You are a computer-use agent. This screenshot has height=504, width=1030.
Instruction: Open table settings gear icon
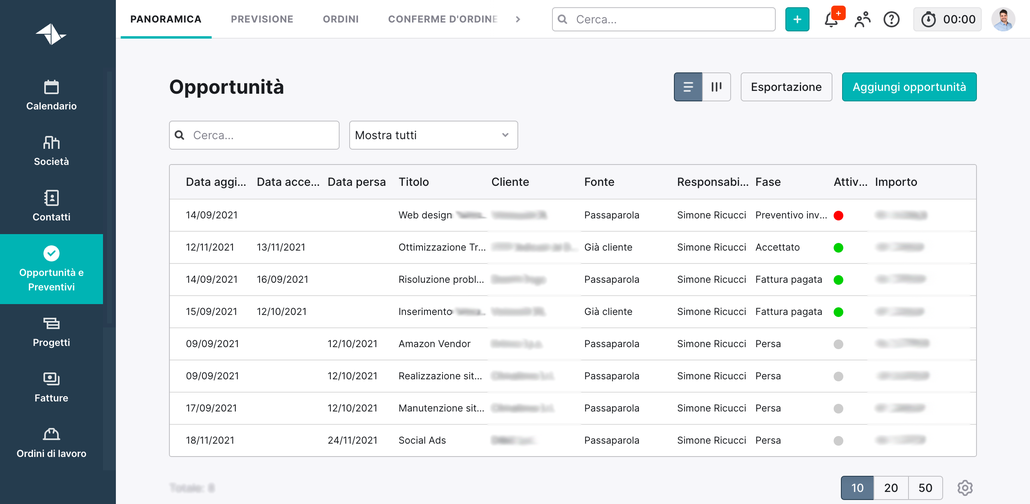click(x=965, y=488)
